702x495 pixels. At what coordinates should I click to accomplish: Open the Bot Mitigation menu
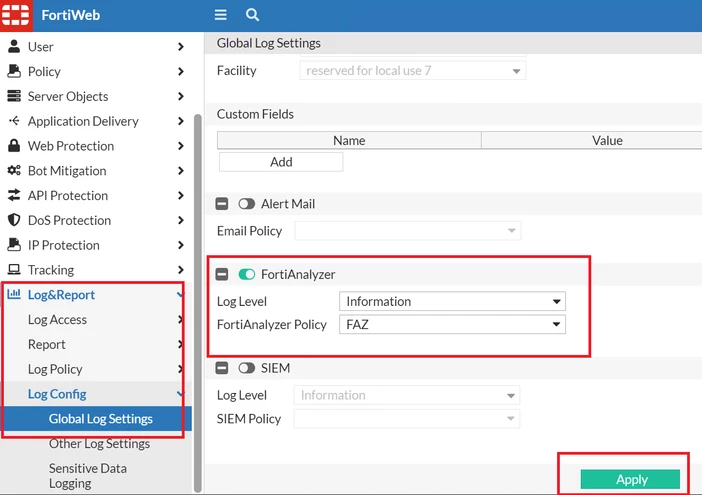click(x=96, y=171)
